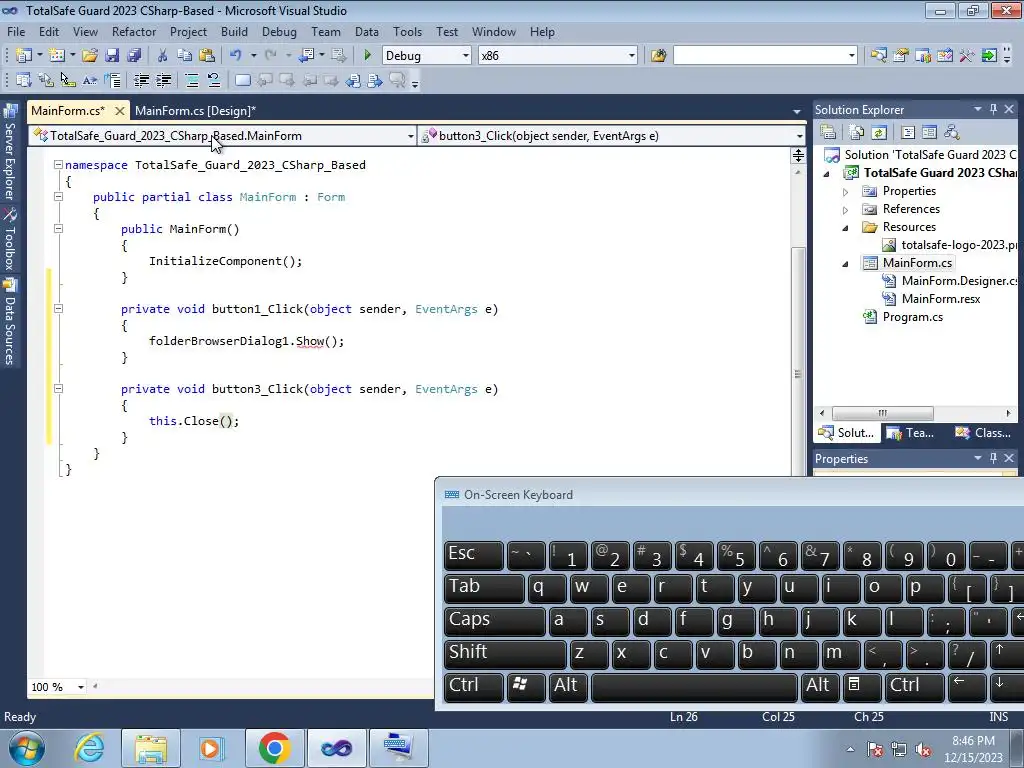Viewport: 1024px width, 768px height.
Task: Click the View Class Diagram icon
Action: 952,133
